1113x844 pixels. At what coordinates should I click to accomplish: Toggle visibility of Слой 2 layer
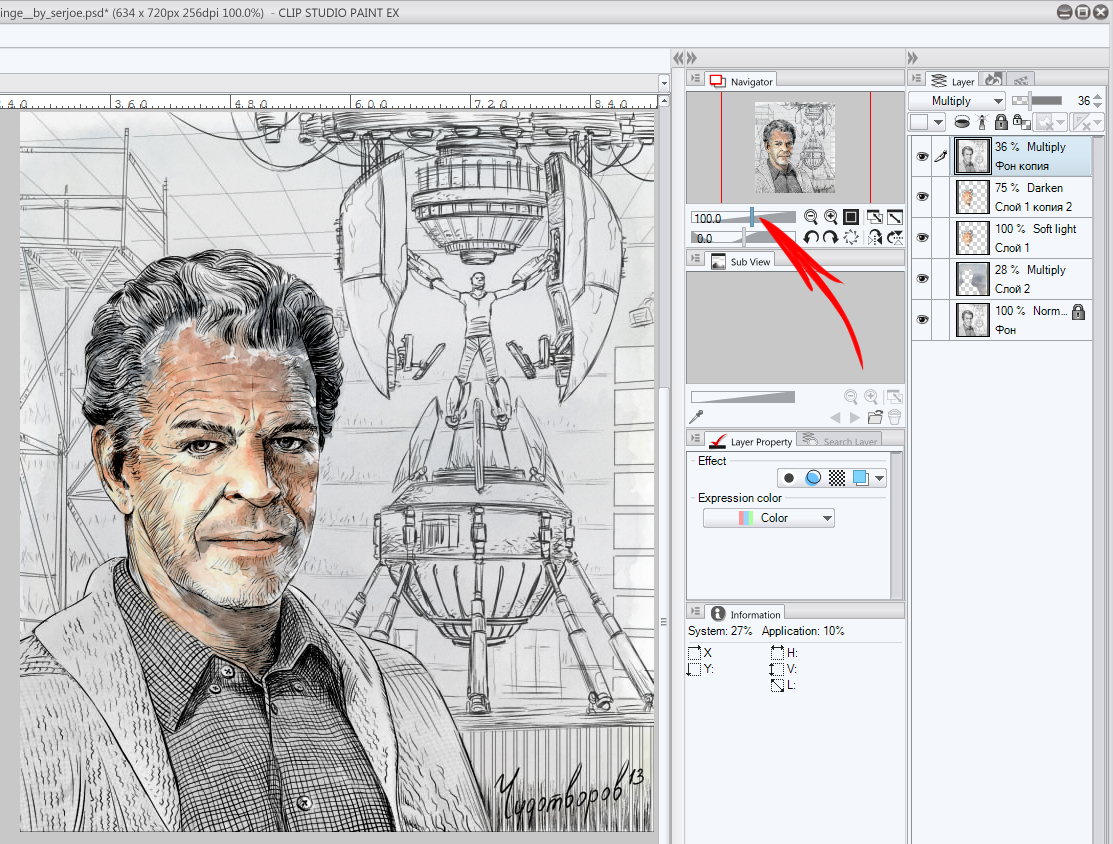click(x=922, y=278)
